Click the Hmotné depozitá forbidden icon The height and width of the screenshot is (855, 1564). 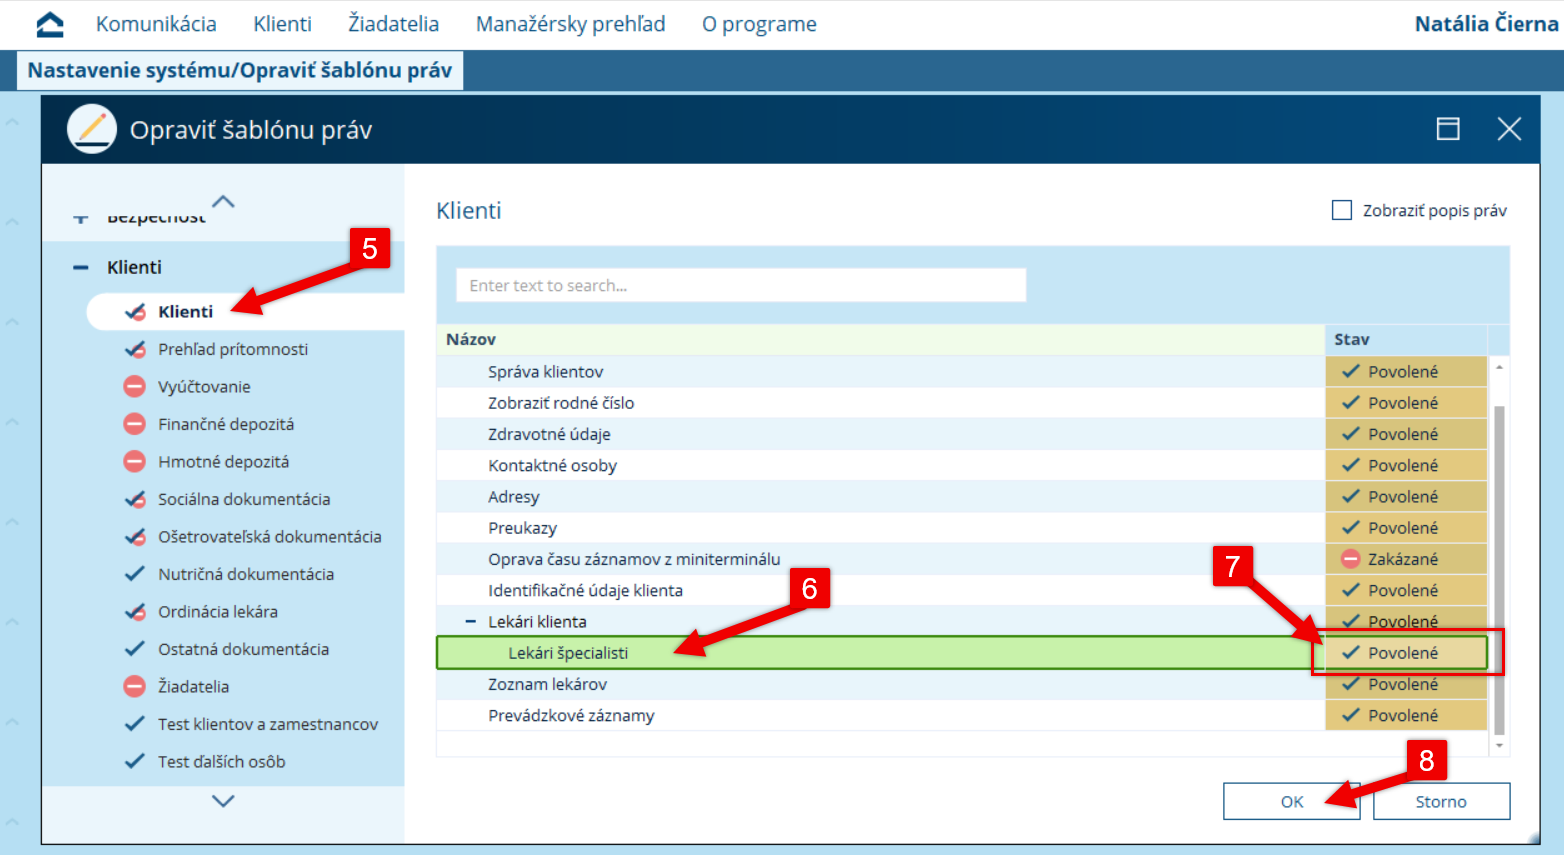135,462
